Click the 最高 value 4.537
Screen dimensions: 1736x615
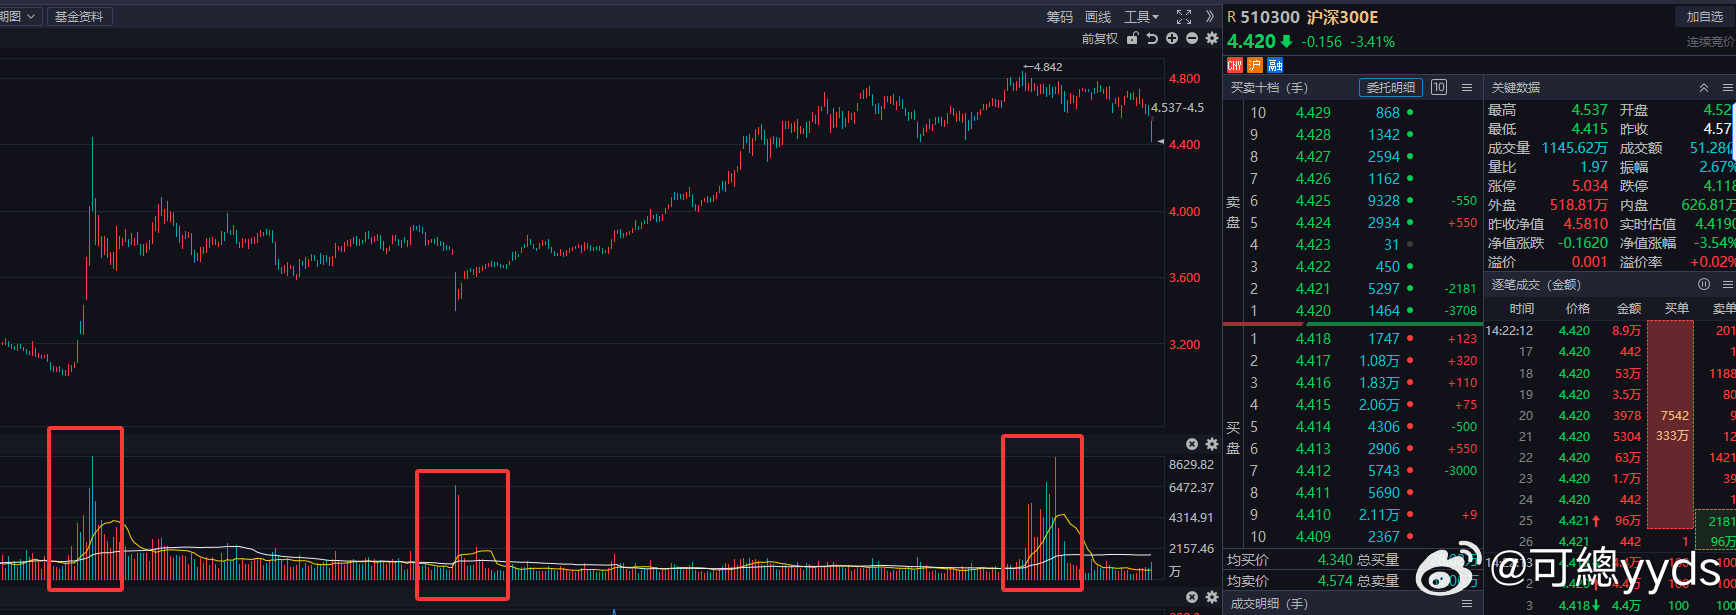1589,110
